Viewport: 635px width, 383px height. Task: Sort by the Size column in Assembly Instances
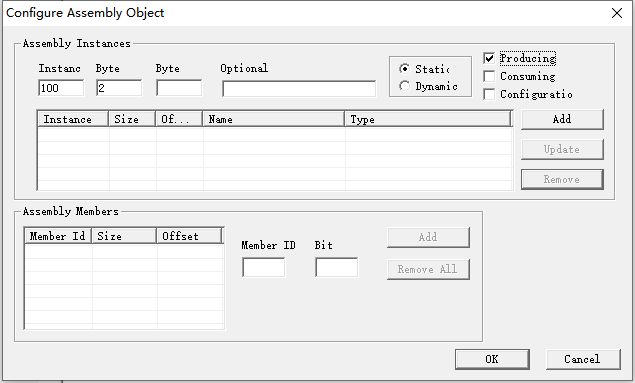[132, 119]
